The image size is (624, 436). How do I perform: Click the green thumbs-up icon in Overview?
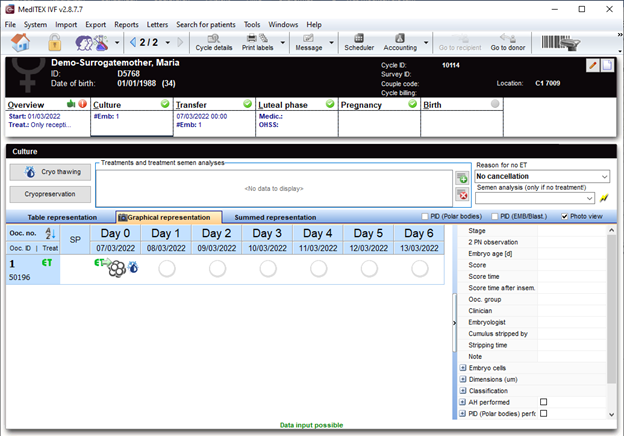(71, 104)
